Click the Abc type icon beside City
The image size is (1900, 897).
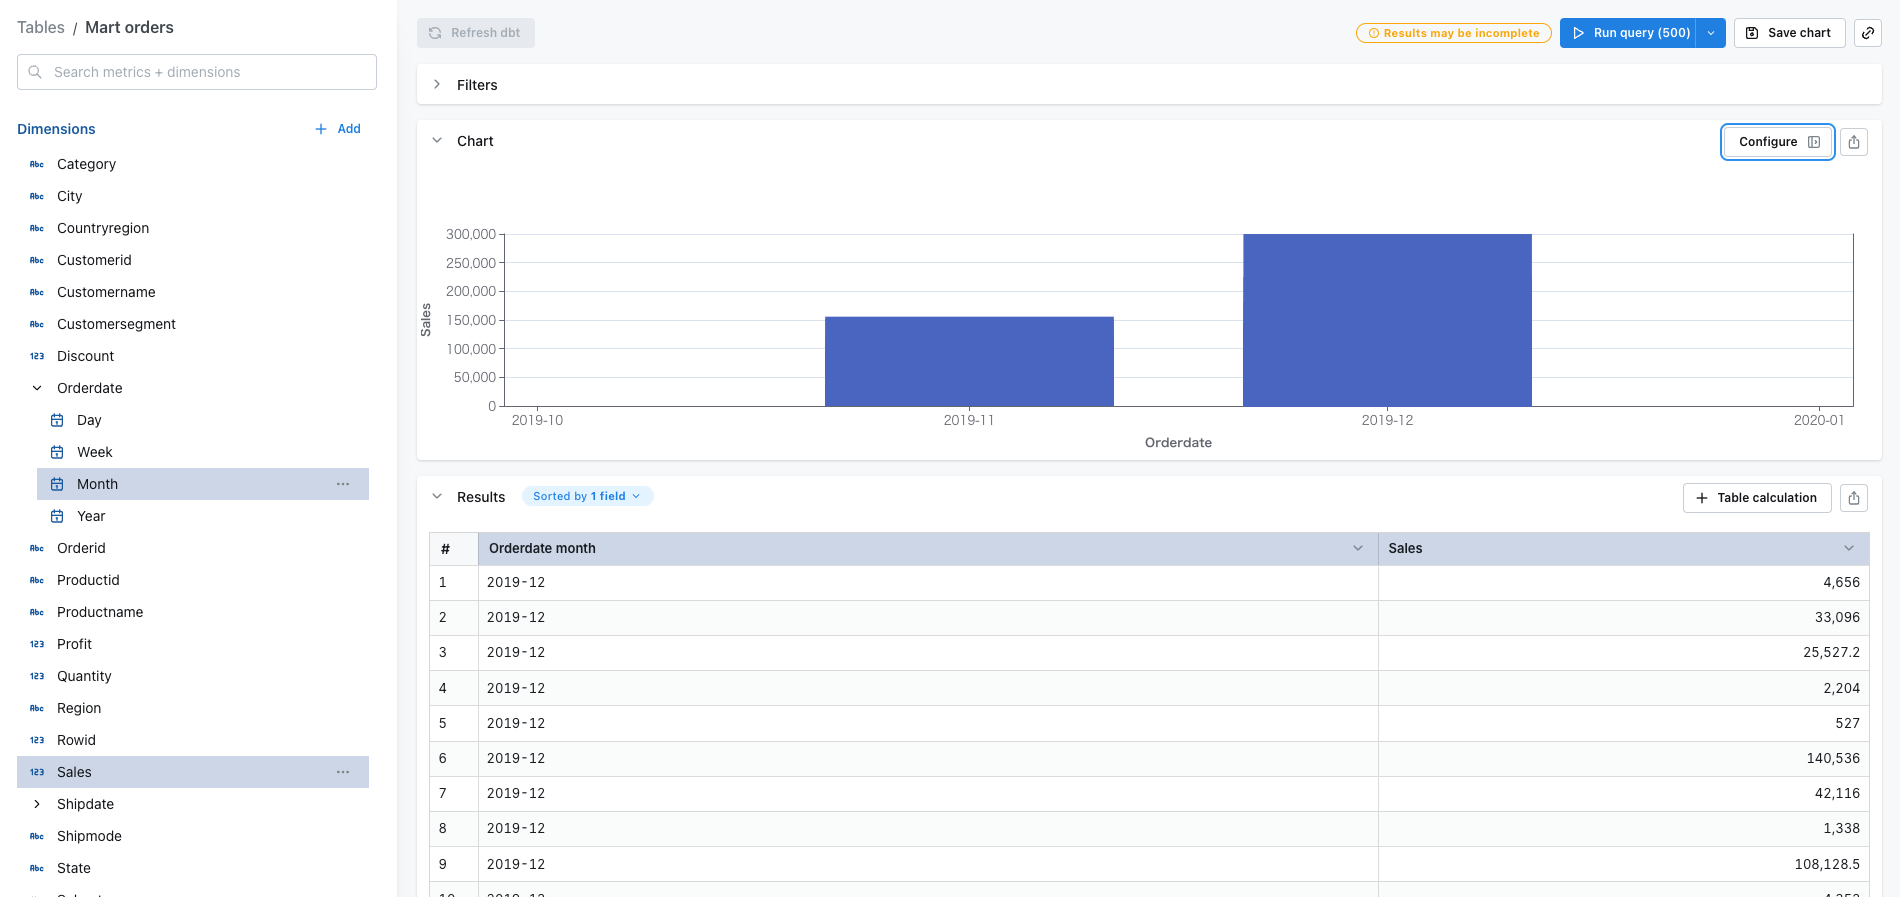pos(37,196)
